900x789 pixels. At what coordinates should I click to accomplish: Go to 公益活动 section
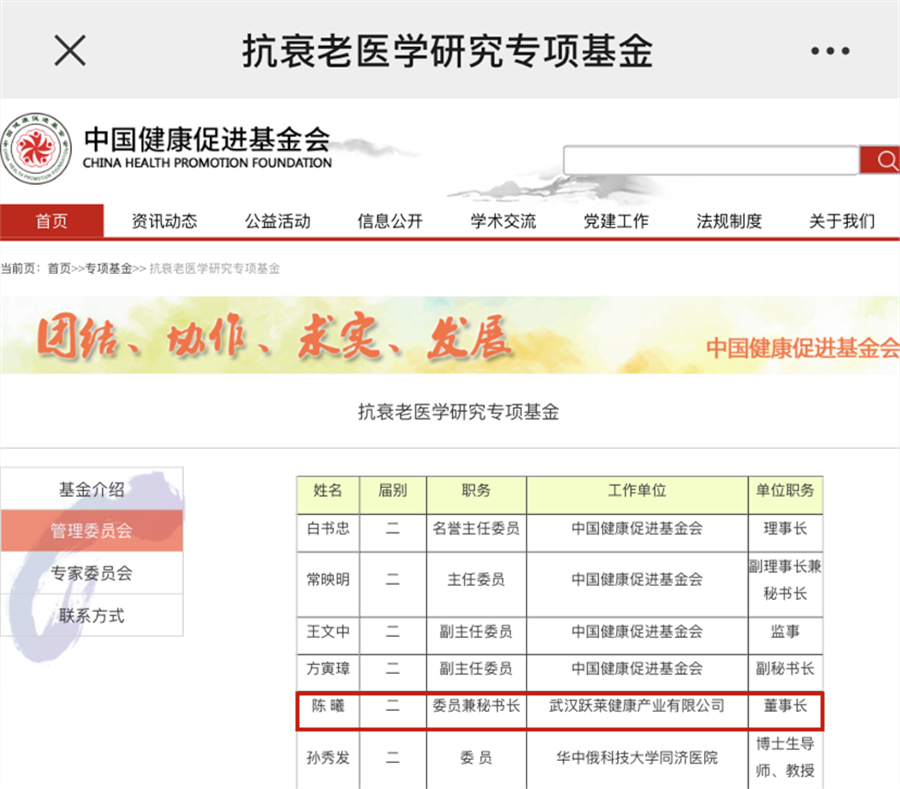click(277, 221)
